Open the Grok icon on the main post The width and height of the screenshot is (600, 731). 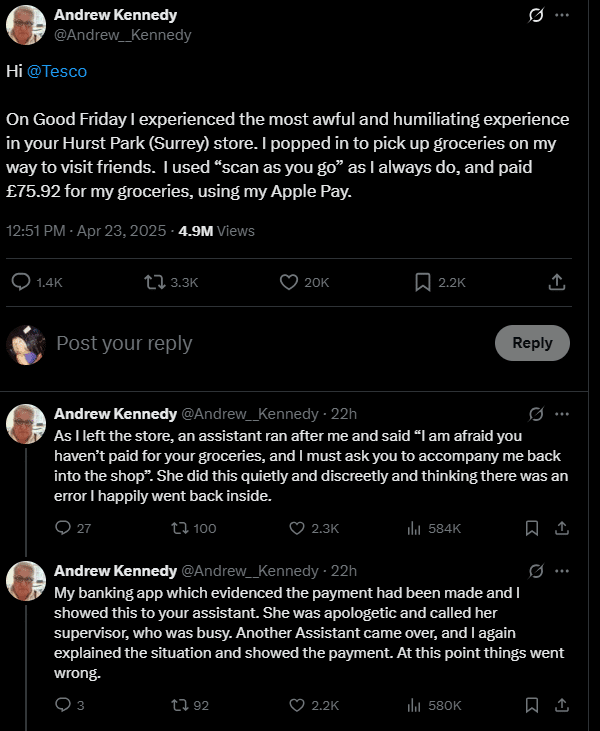click(x=536, y=15)
